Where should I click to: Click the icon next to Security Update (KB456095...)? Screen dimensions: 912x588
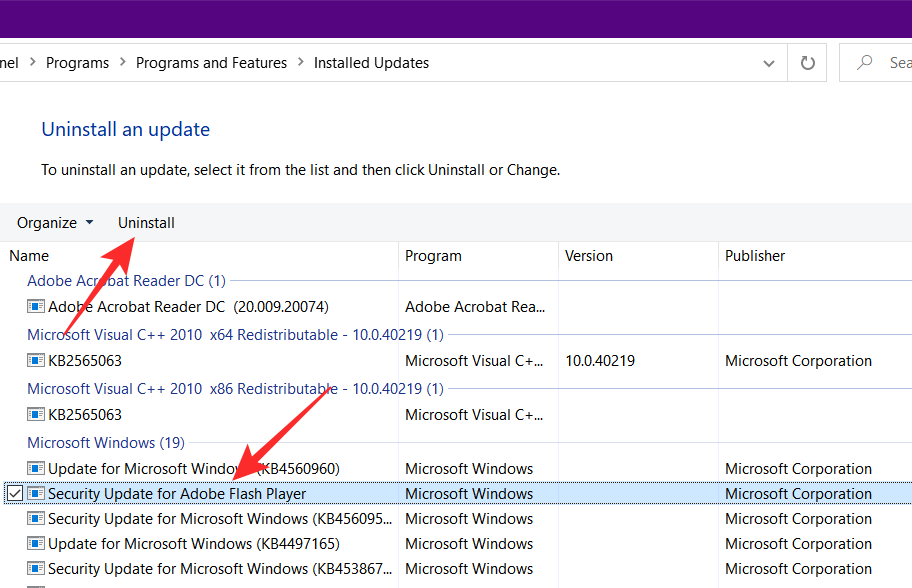click(36, 519)
